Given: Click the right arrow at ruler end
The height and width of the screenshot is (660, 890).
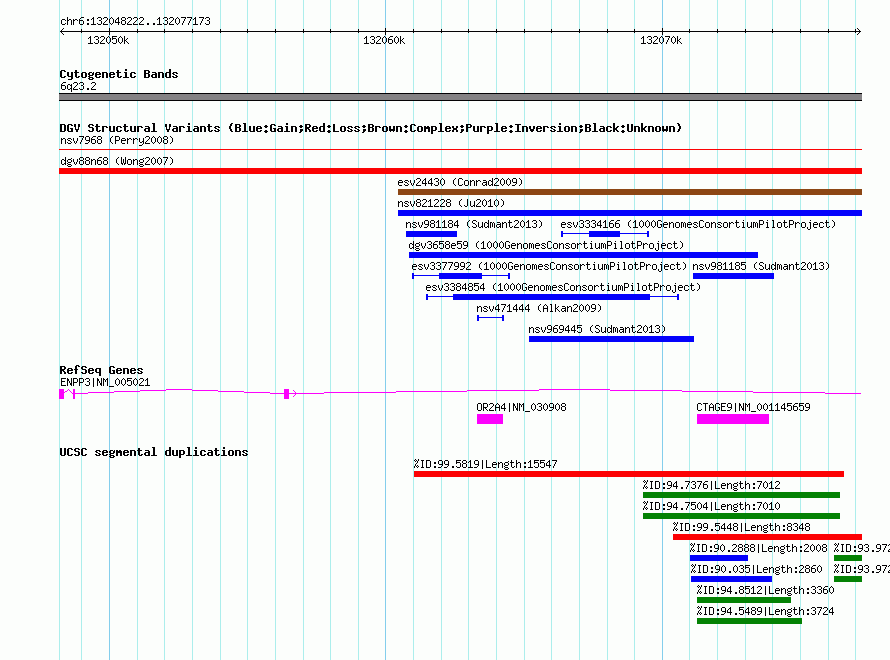Looking at the screenshot, I should point(858,31).
